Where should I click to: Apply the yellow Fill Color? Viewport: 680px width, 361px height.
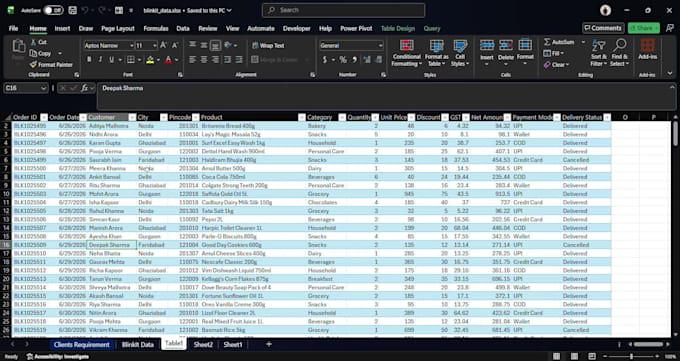(150, 59)
